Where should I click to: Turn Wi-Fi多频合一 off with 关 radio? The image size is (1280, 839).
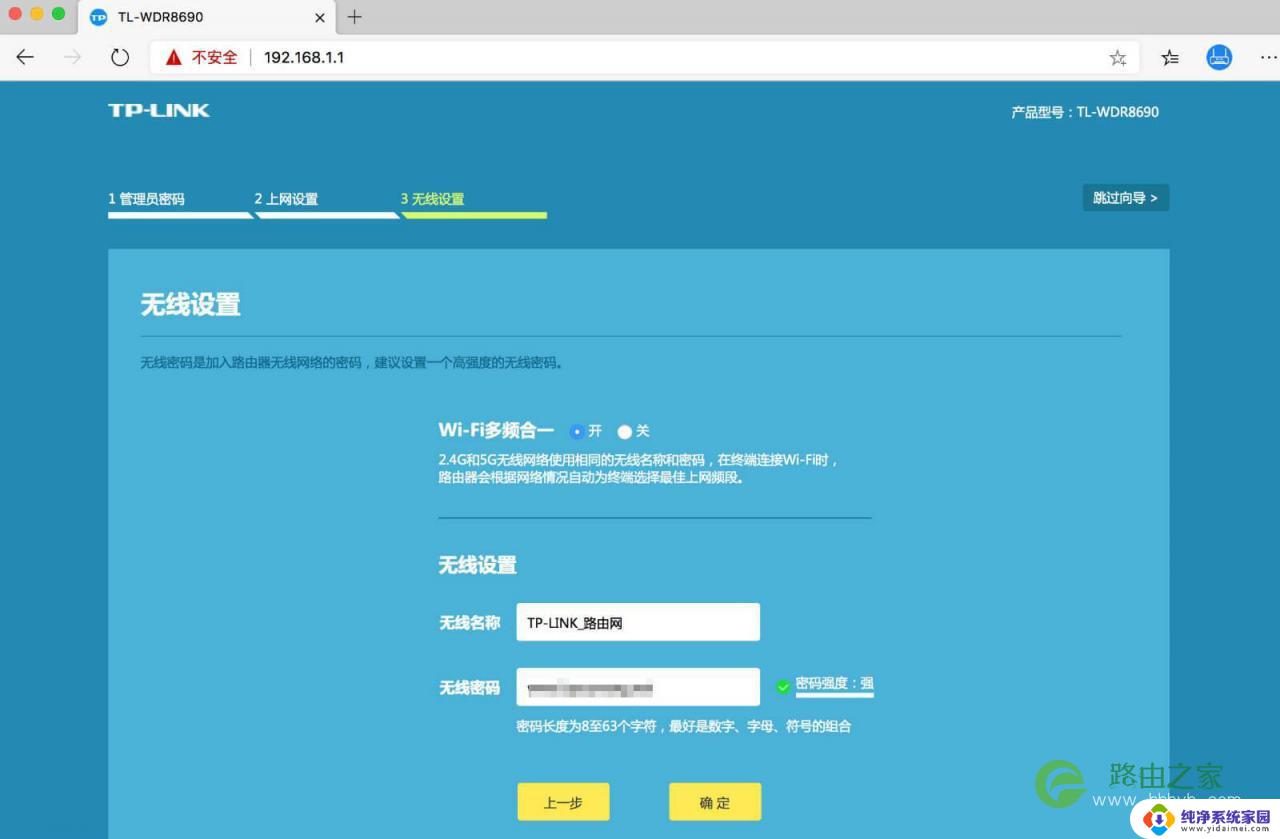625,432
